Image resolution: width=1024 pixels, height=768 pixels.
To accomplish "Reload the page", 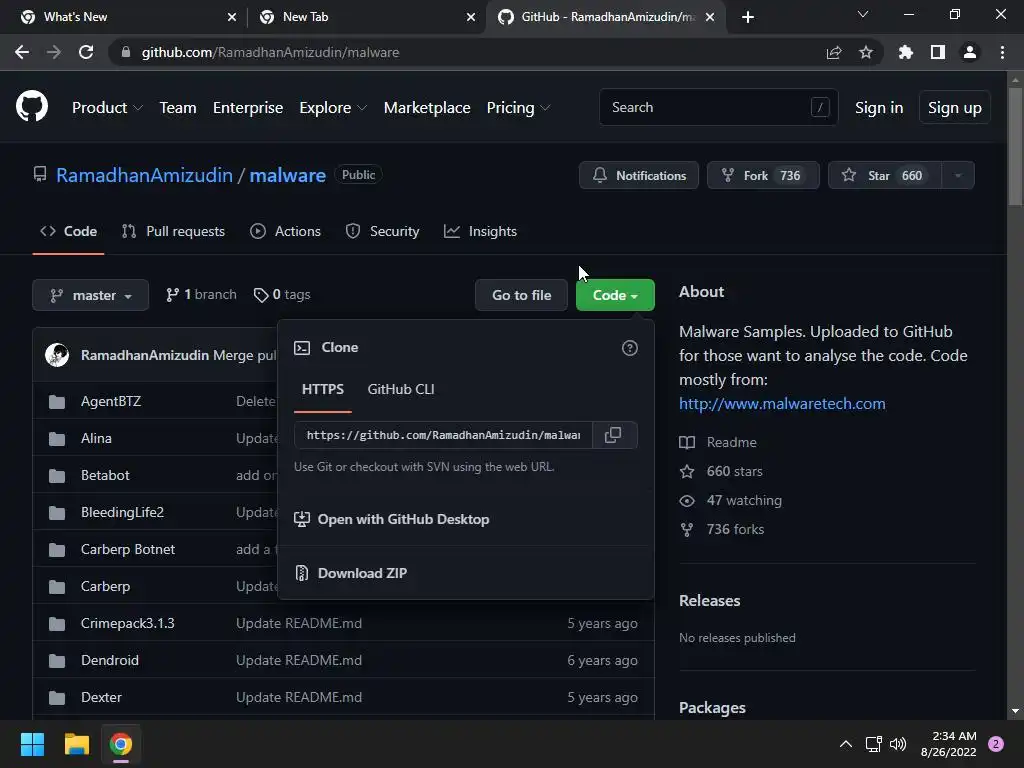I will click(x=86, y=52).
